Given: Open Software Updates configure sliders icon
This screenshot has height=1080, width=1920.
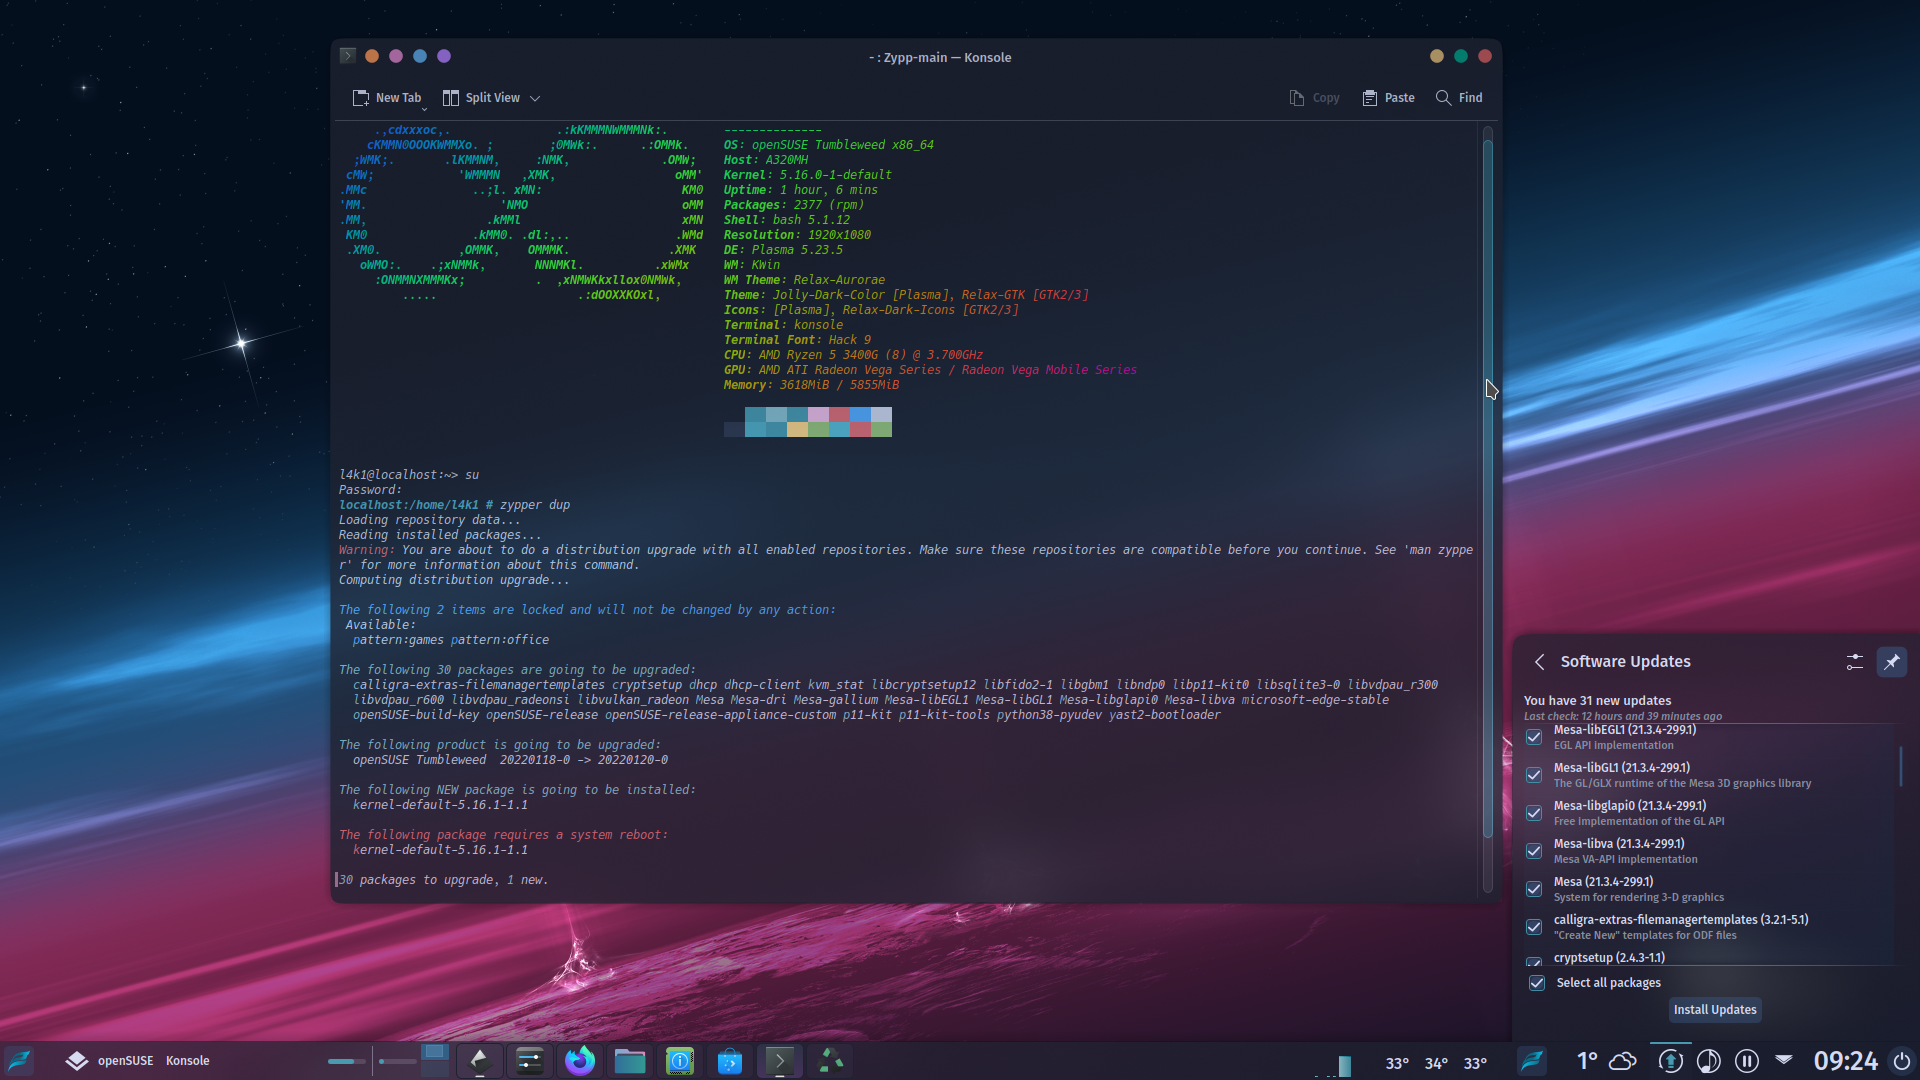Looking at the screenshot, I should [1854, 662].
